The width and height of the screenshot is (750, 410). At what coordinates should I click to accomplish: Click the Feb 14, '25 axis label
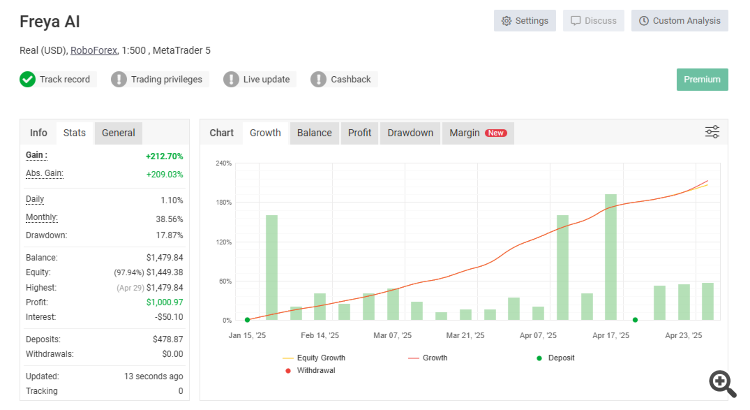320,335
